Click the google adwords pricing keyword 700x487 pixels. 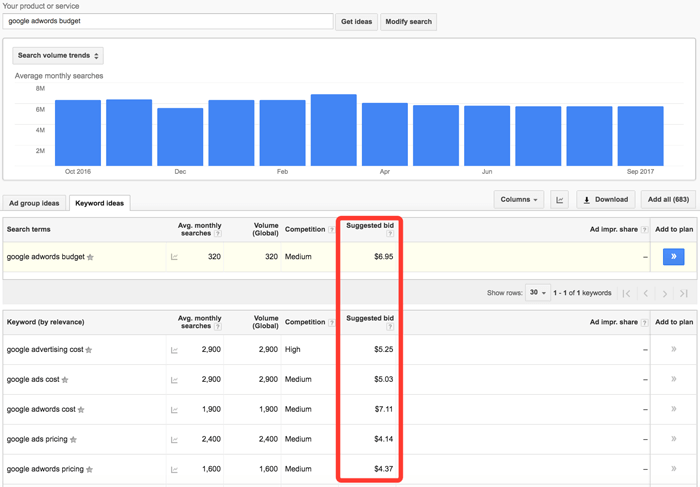pyautogui.click(x=45, y=469)
